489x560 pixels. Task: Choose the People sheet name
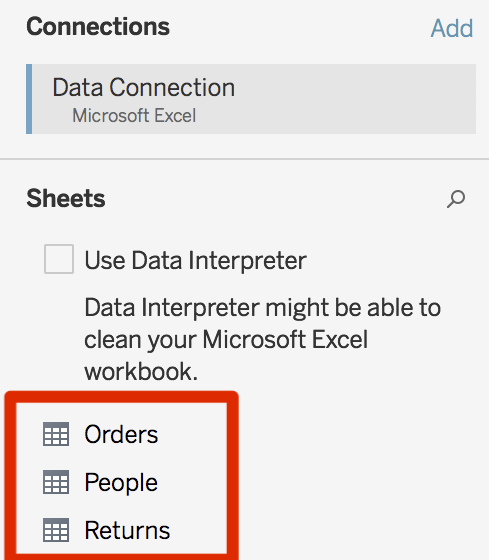pos(121,482)
